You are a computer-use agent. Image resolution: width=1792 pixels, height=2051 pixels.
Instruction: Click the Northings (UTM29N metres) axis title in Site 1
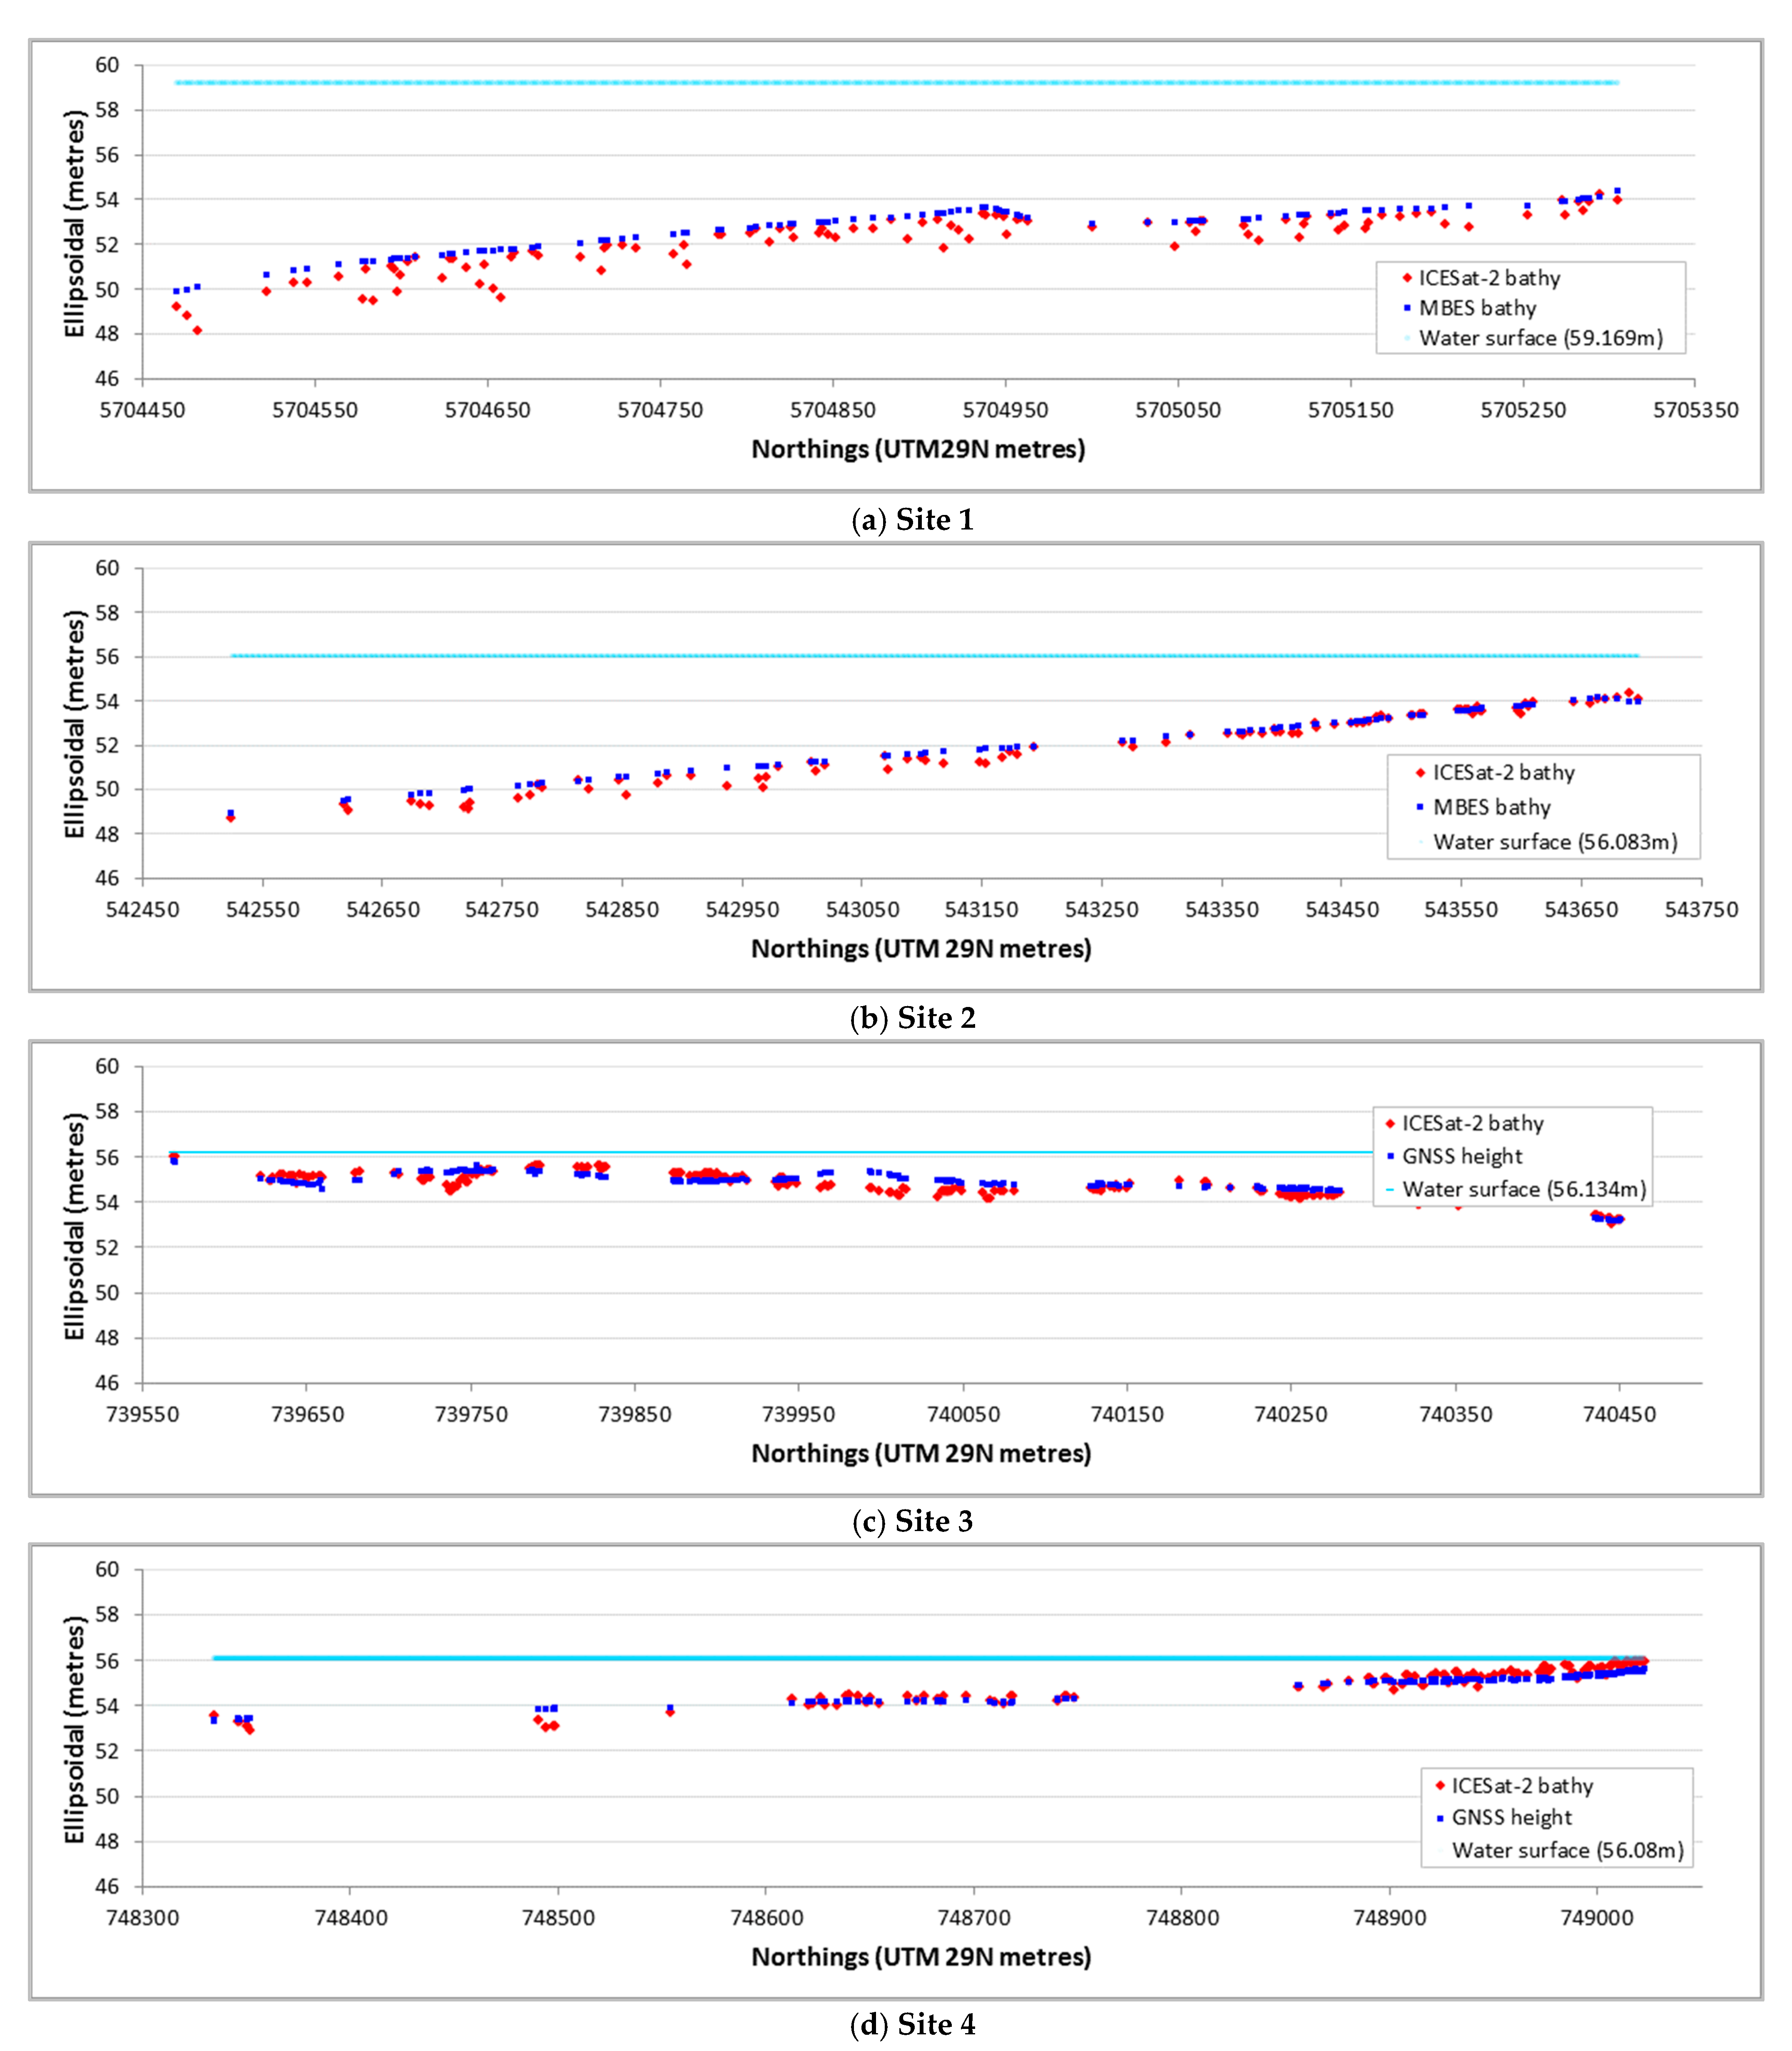pos(918,449)
